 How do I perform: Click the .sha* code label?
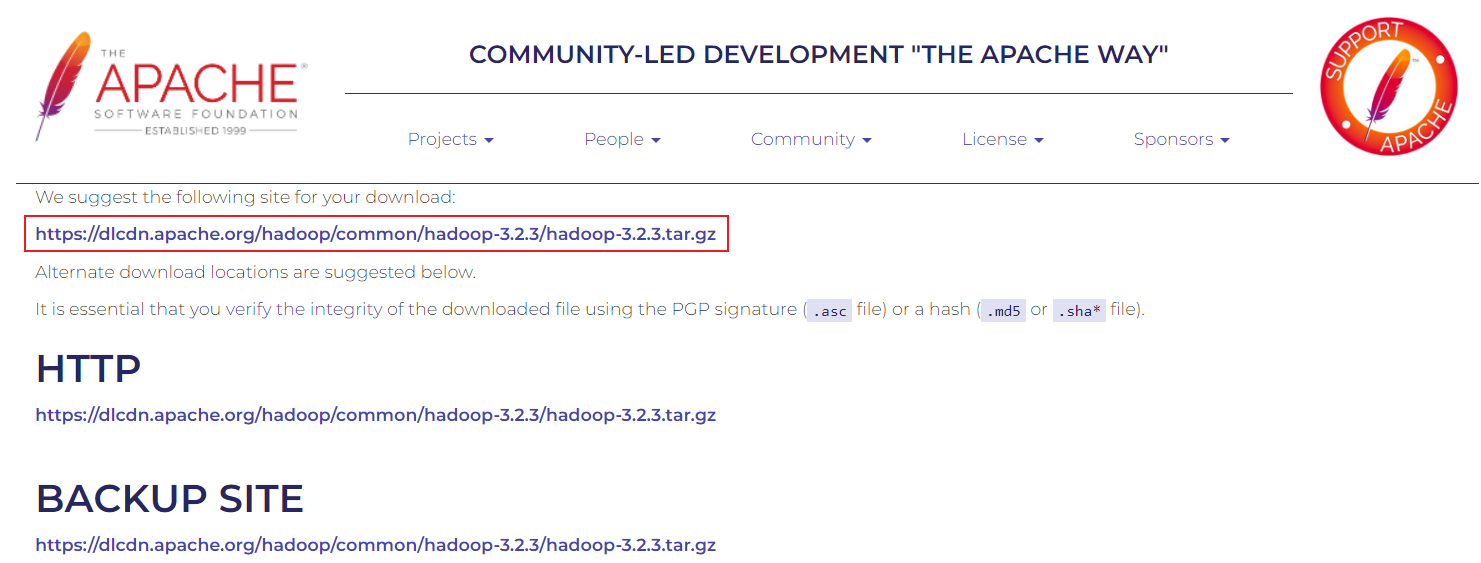point(1079,310)
